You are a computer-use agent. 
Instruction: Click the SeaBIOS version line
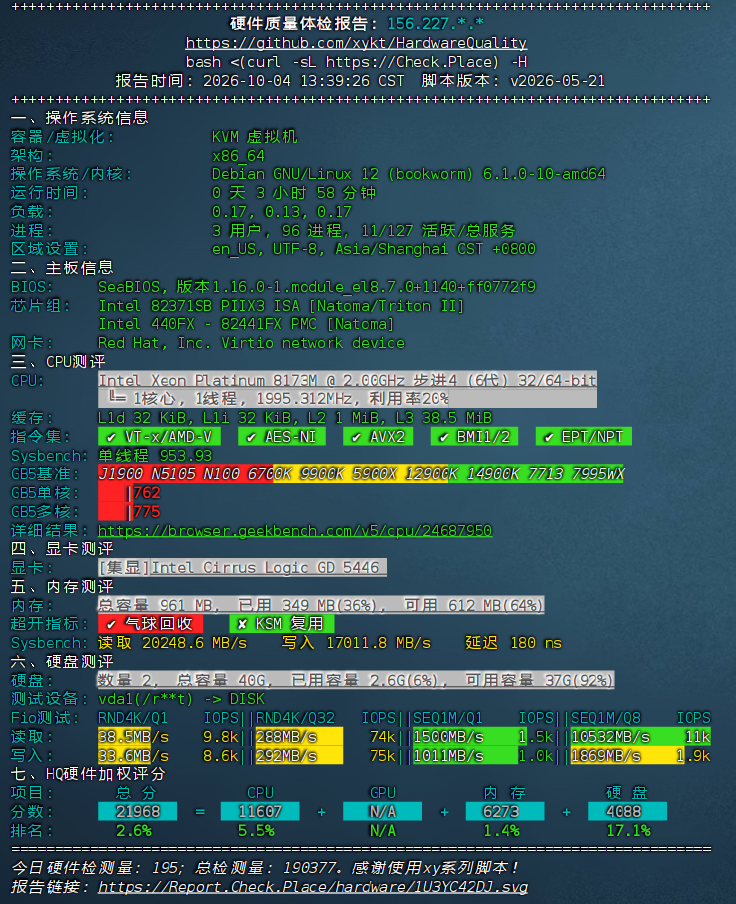(x=317, y=287)
